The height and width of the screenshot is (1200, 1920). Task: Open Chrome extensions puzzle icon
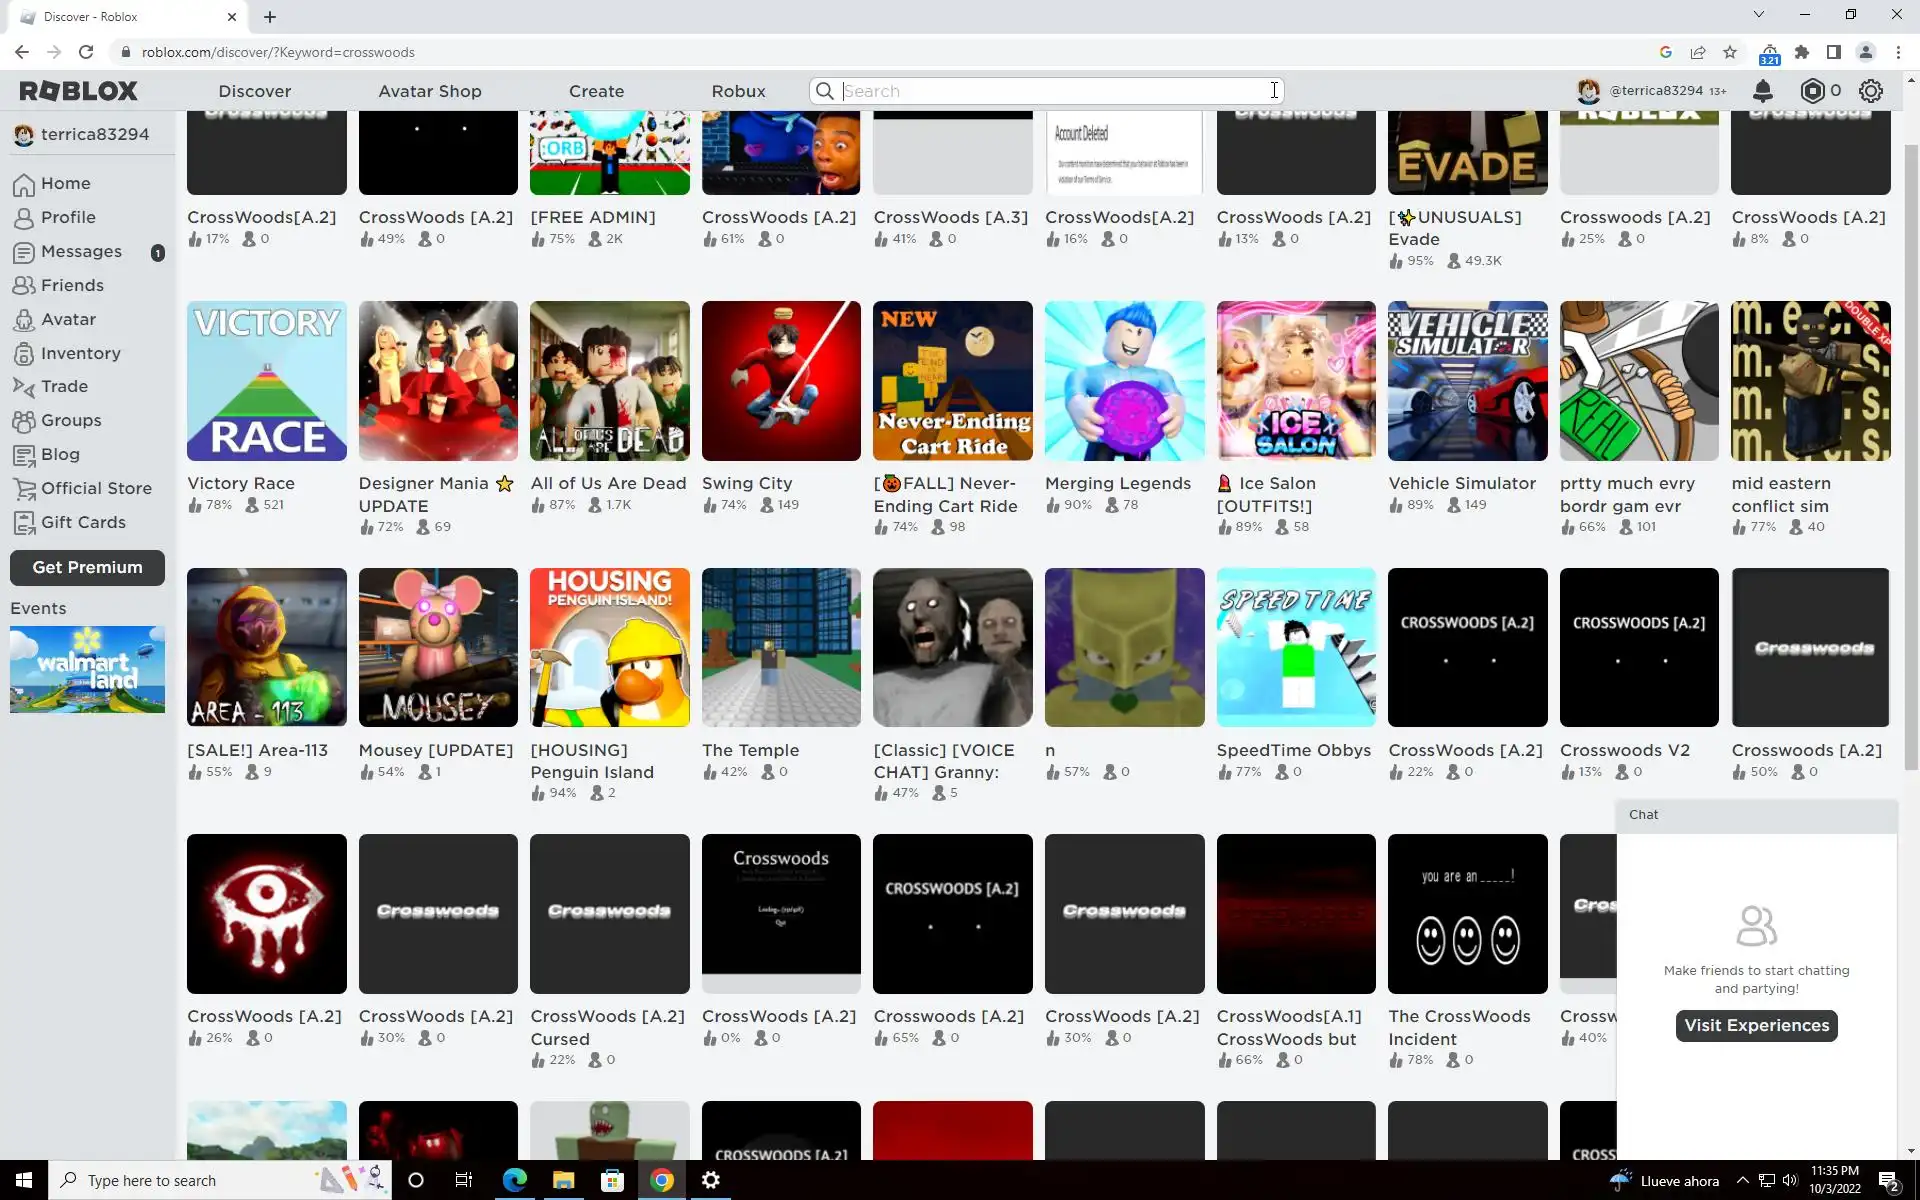click(x=1802, y=52)
